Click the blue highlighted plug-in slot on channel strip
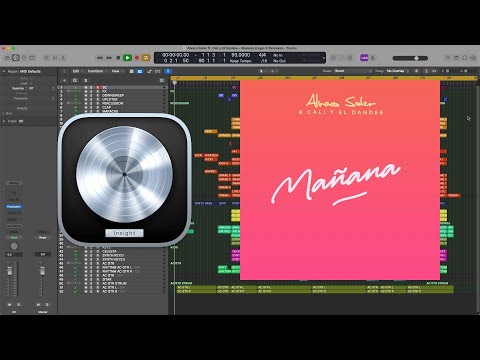Screen dimensions: 480x360 14,206
